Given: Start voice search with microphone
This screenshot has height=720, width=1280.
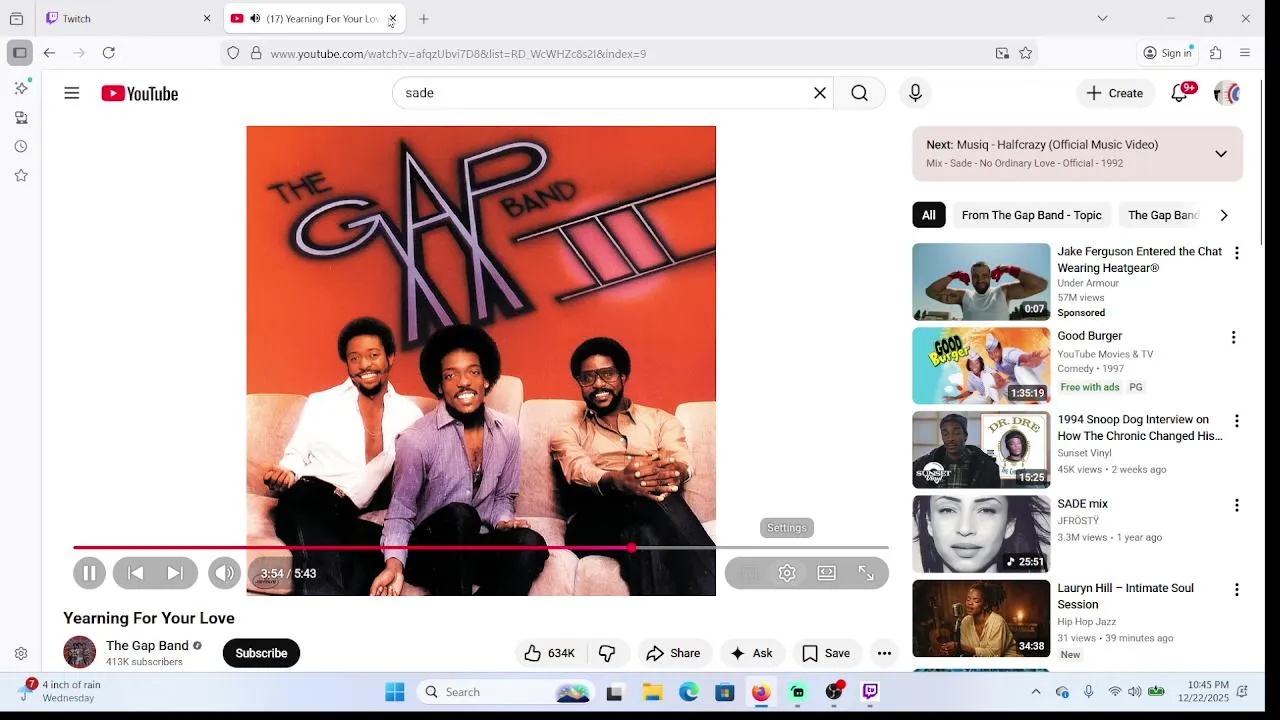Looking at the screenshot, I should coord(915,93).
